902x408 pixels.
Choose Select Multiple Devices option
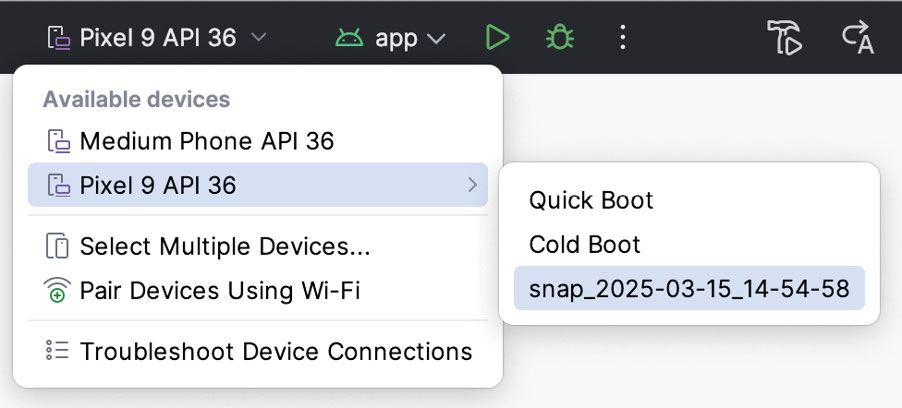[x=258, y=246]
